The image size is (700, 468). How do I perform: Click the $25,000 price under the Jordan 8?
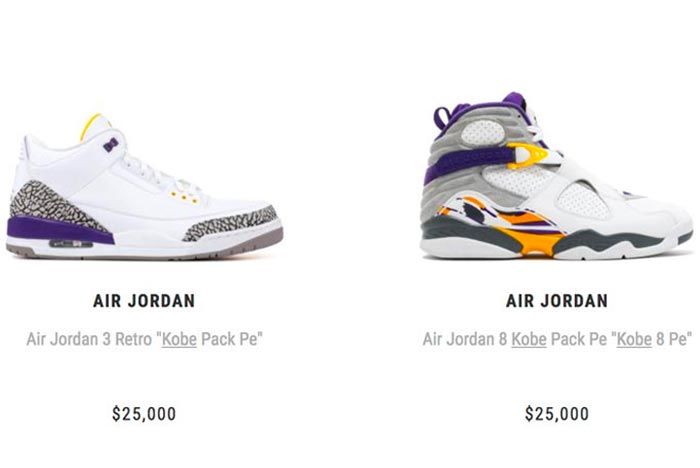[x=557, y=414]
